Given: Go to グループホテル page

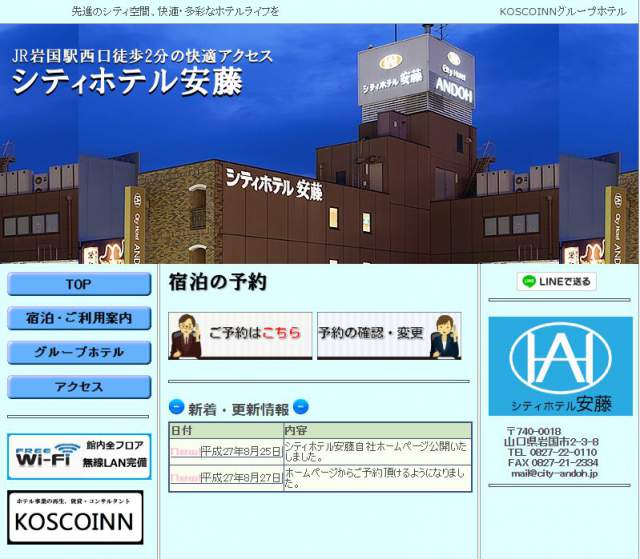Looking at the screenshot, I should 79,353.
